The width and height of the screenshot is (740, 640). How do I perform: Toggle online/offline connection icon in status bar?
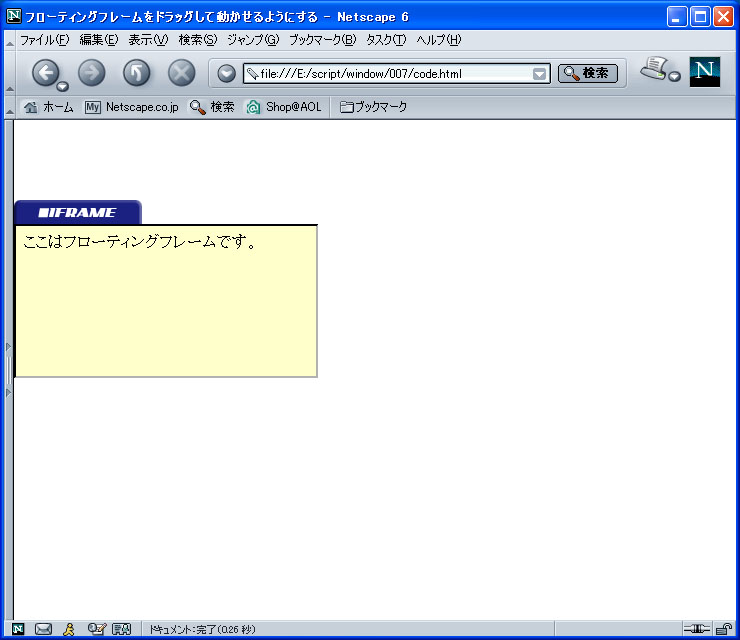pyautogui.click(x=696, y=629)
